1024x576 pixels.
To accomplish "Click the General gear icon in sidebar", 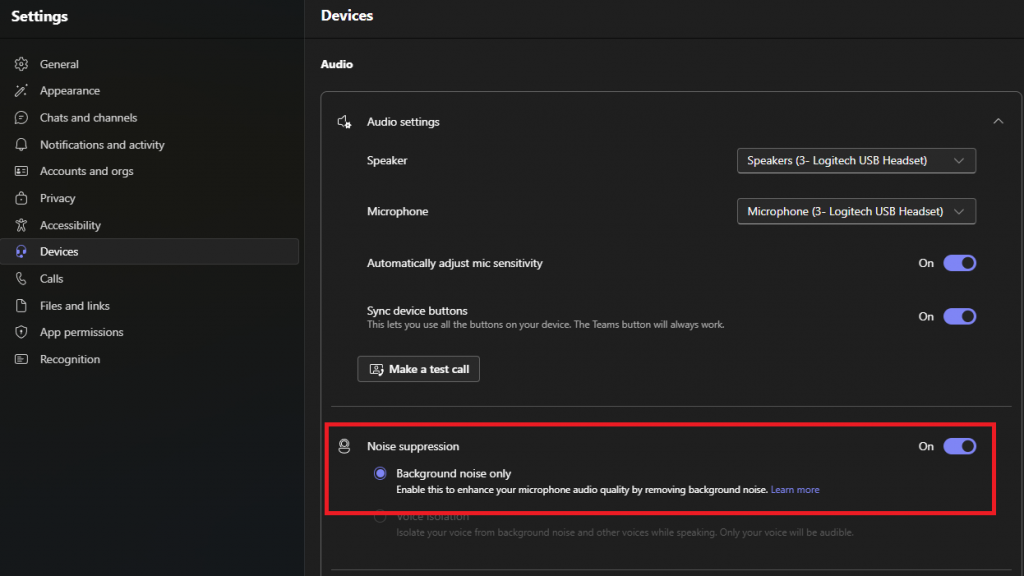I will (x=21, y=64).
